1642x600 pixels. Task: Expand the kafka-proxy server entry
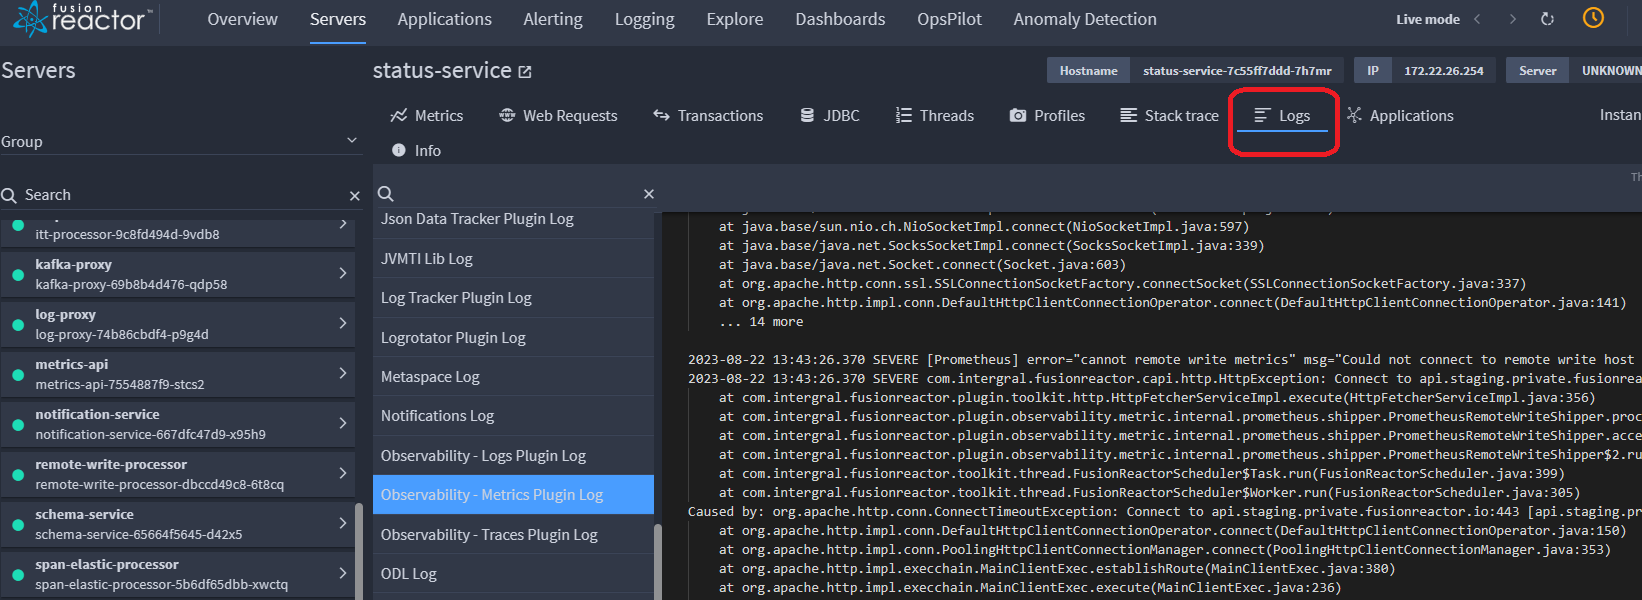(x=343, y=273)
